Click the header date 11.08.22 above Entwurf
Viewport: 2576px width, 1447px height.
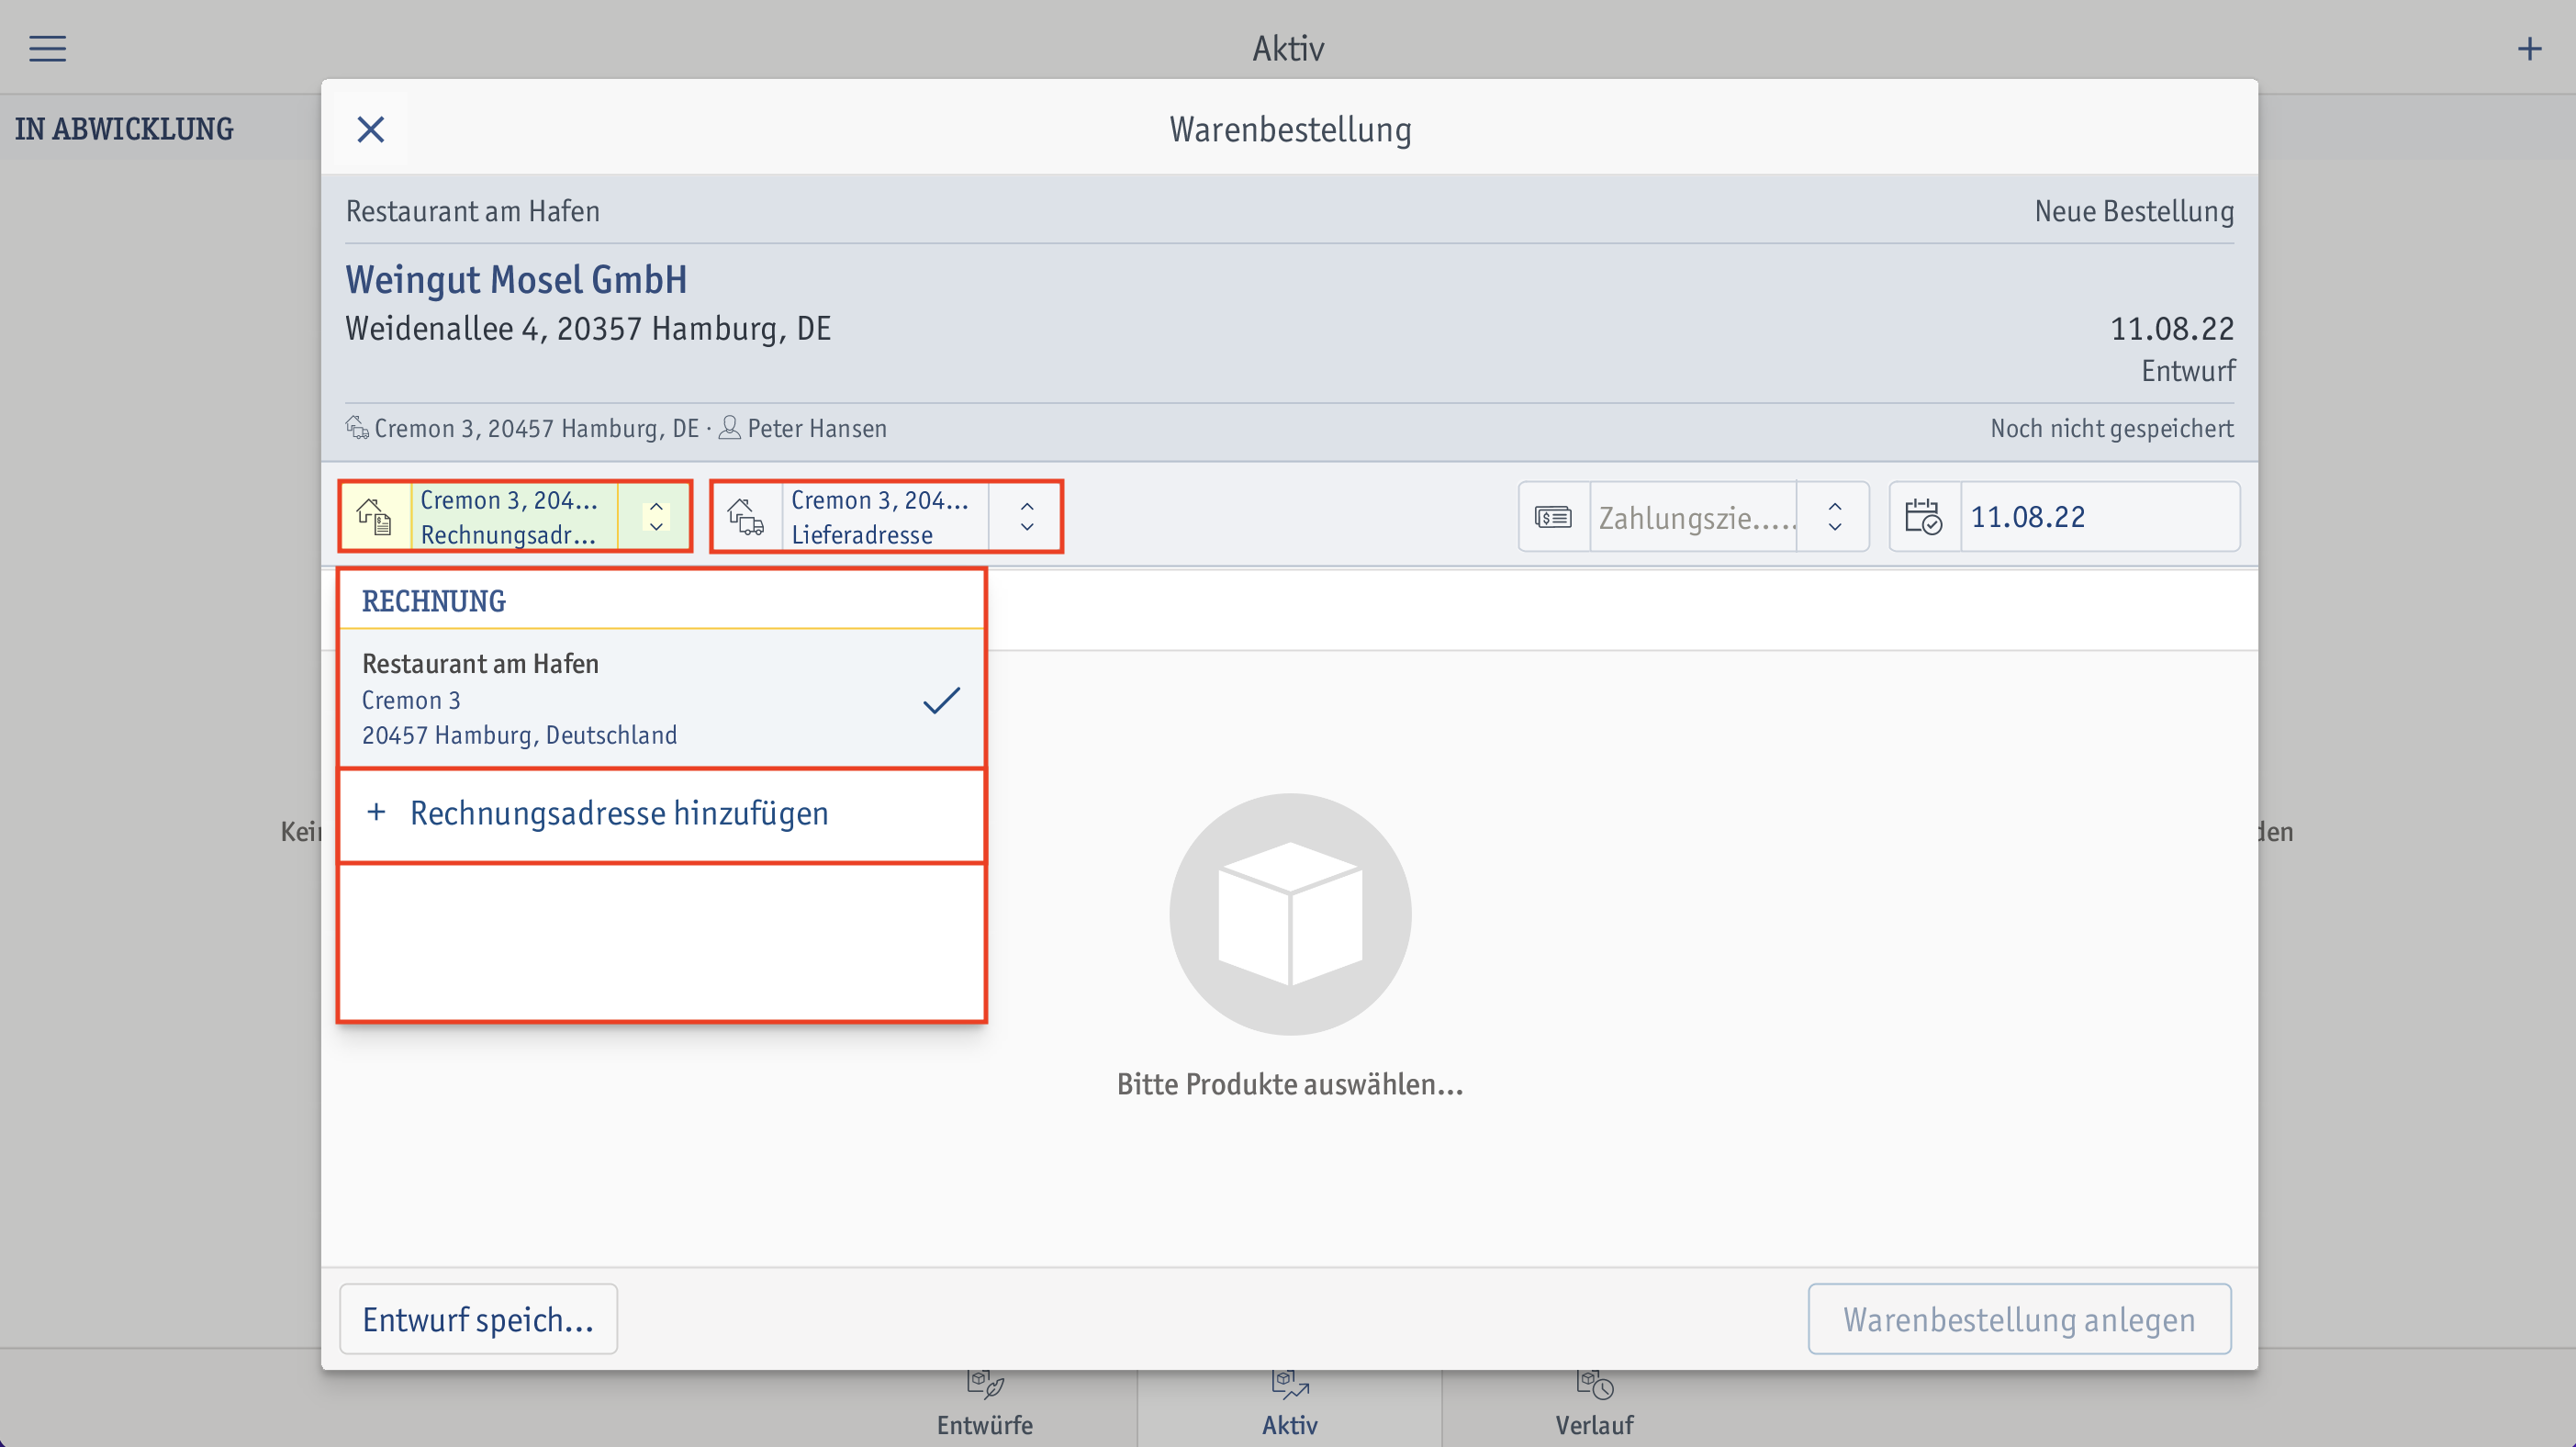pyautogui.click(x=2172, y=328)
